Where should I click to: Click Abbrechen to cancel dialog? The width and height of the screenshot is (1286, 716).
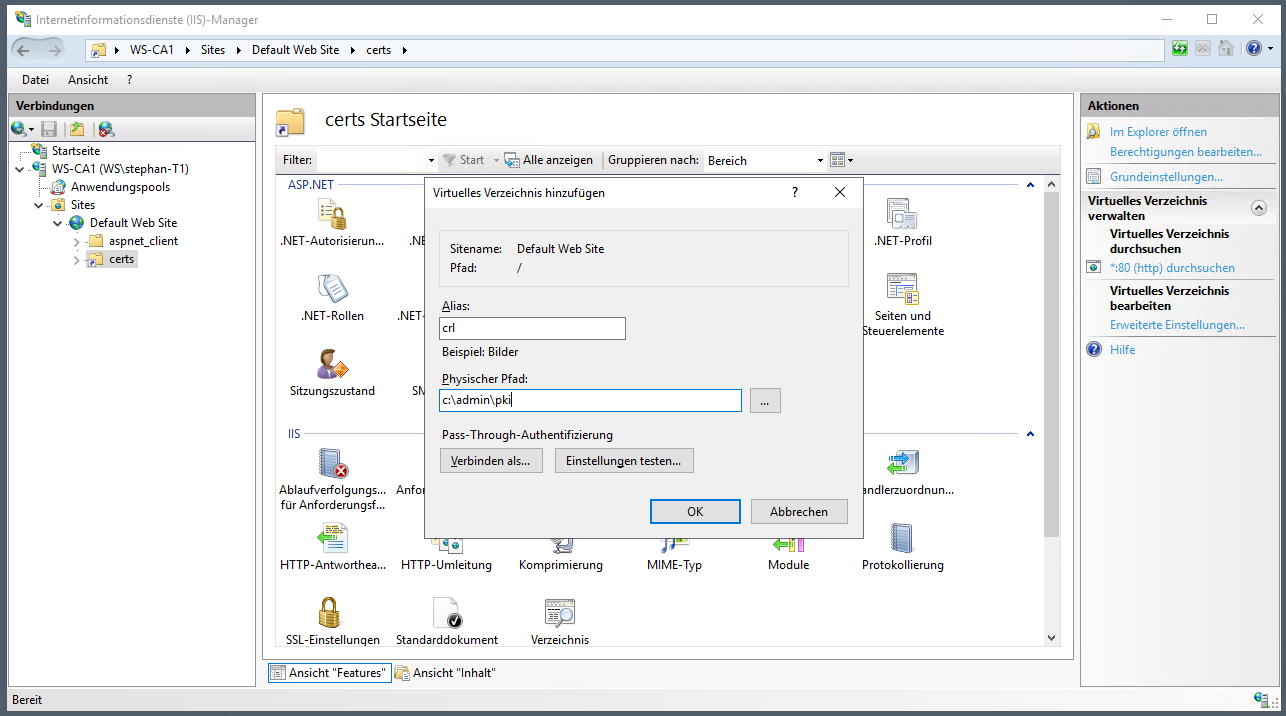pyautogui.click(x=799, y=511)
